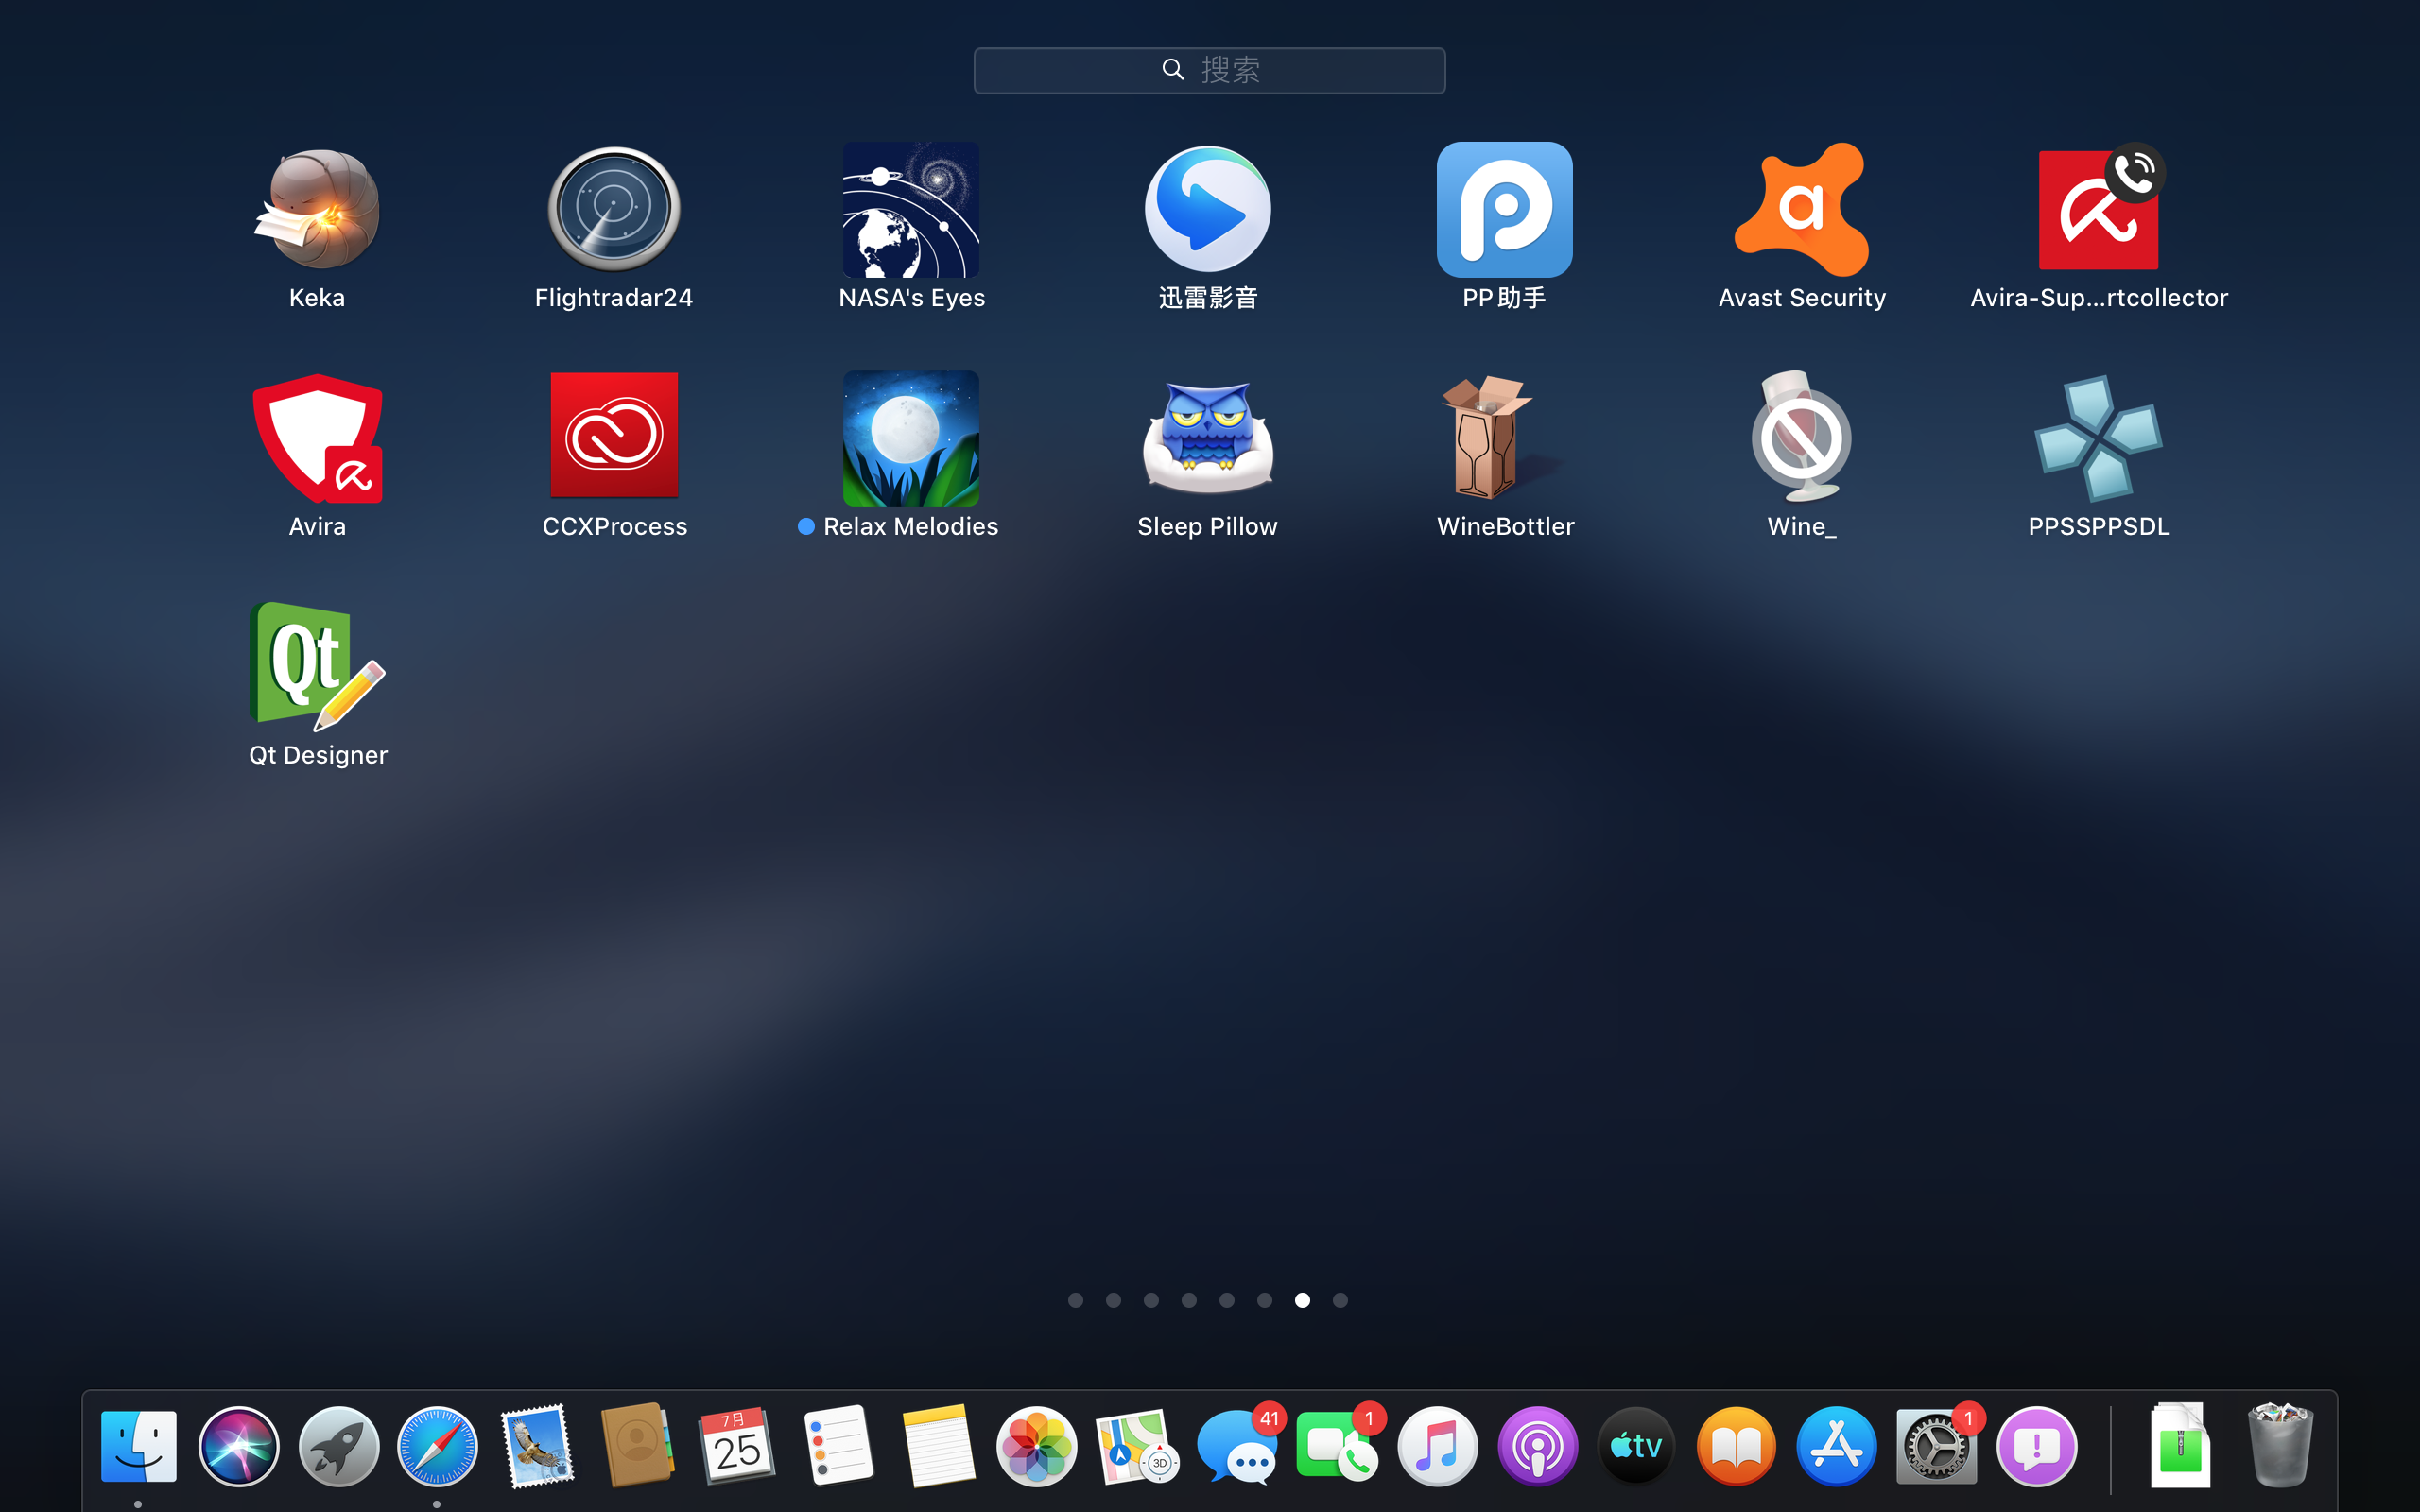Click the "PPSSPPSDL" label
Screen dimensions: 2420x1512
(2099, 526)
